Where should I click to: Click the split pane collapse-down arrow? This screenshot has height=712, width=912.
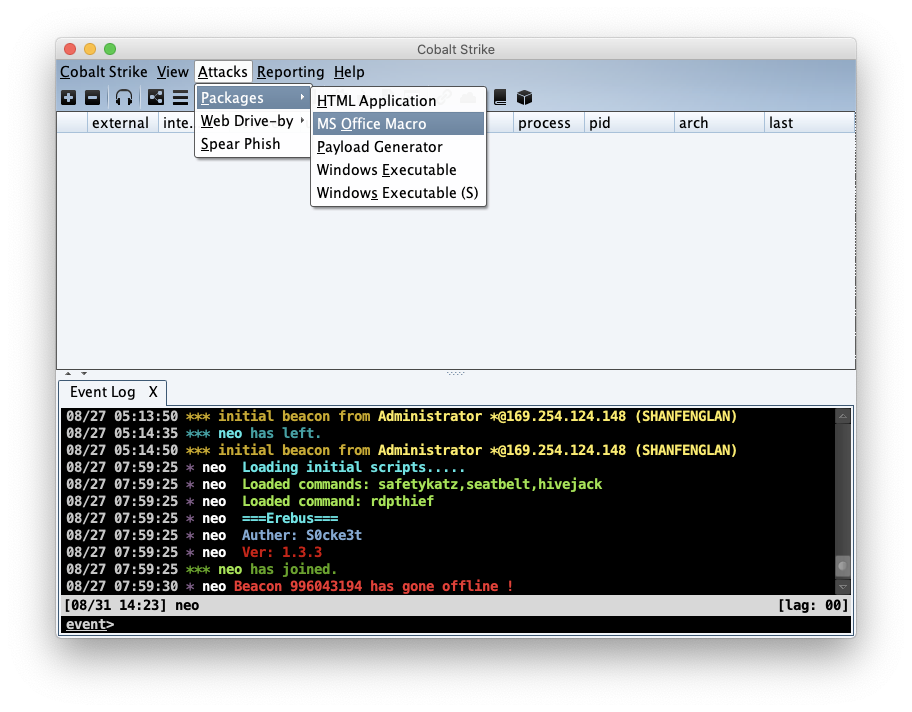pyautogui.click(x=84, y=373)
